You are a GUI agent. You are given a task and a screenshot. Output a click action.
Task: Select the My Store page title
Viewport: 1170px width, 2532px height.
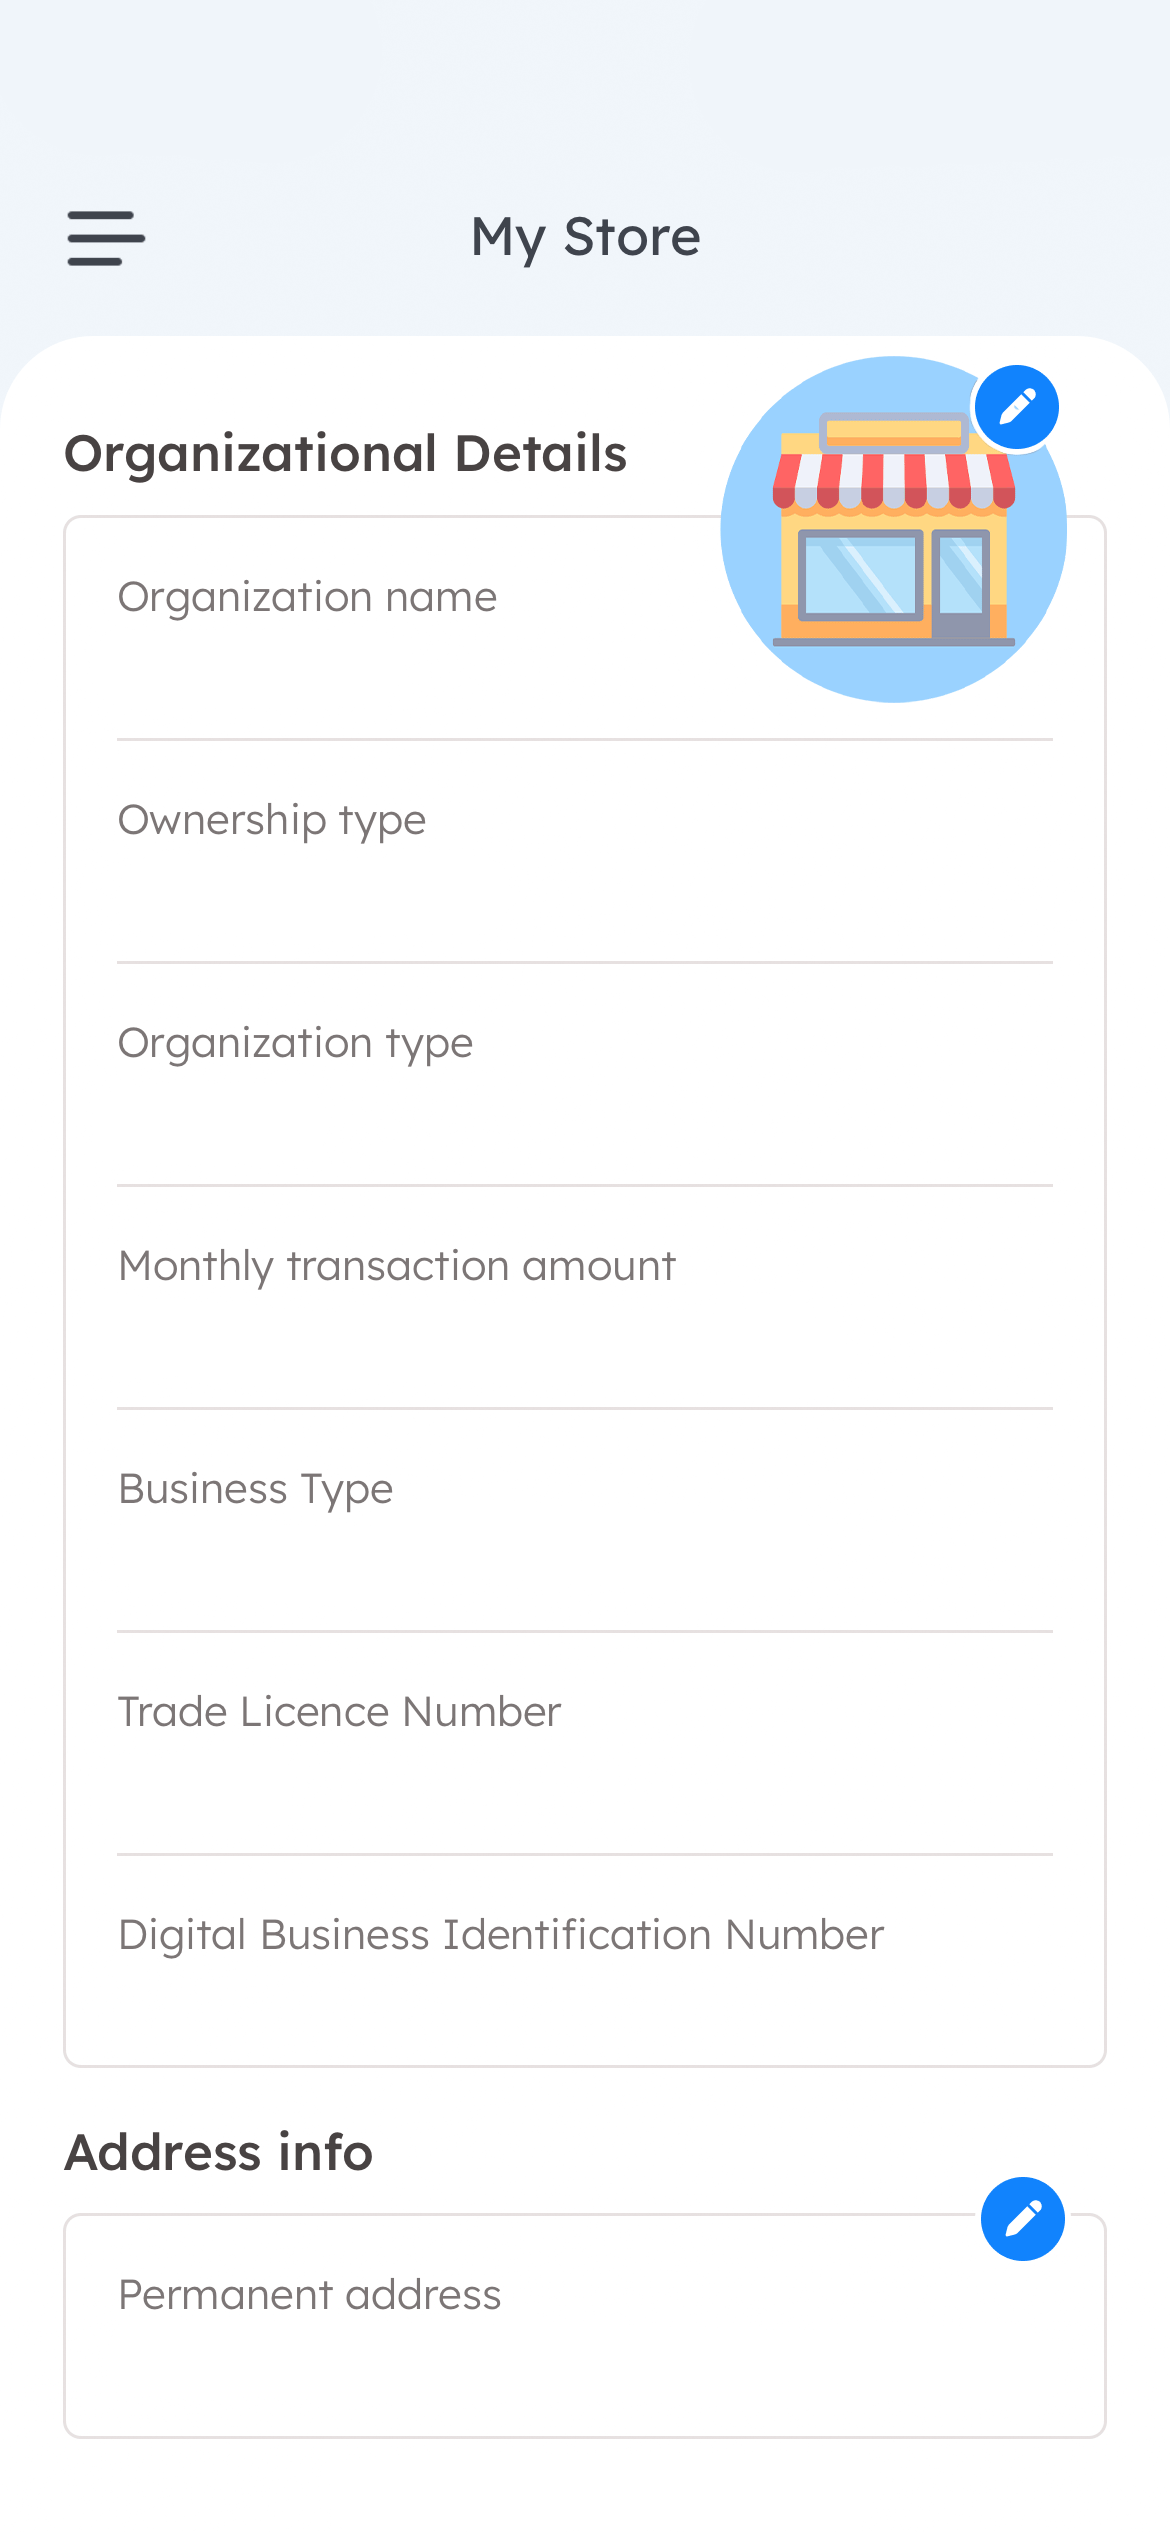586,238
